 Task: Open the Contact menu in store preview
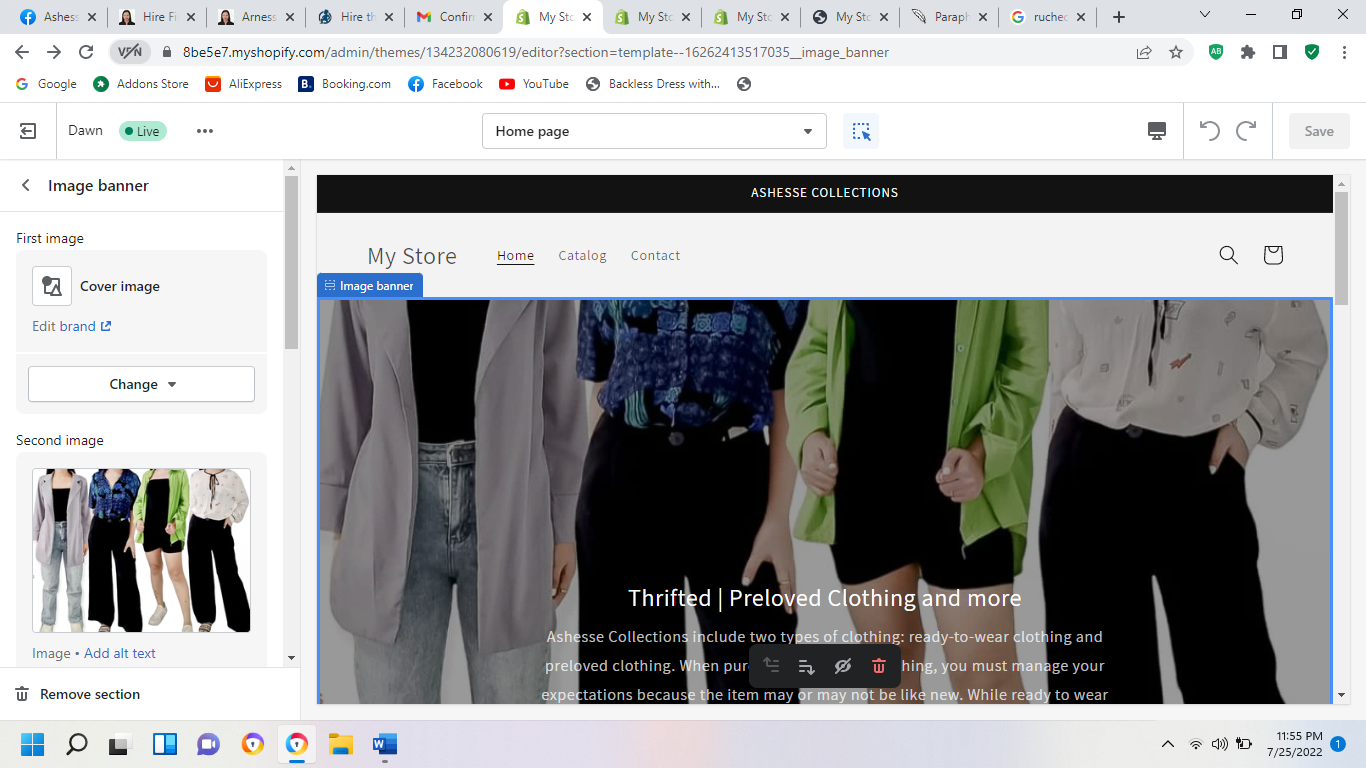pos(655,256)
